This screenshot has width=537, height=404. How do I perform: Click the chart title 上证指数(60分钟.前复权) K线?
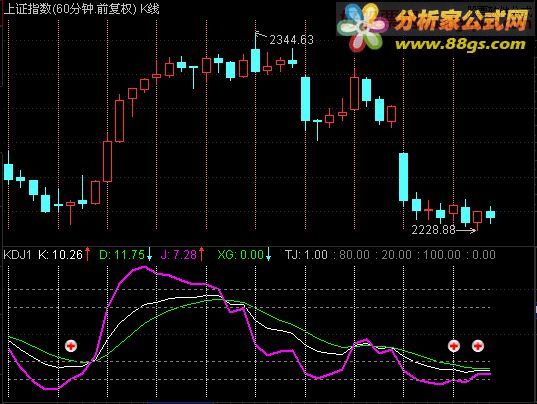(x=82, y=9)
